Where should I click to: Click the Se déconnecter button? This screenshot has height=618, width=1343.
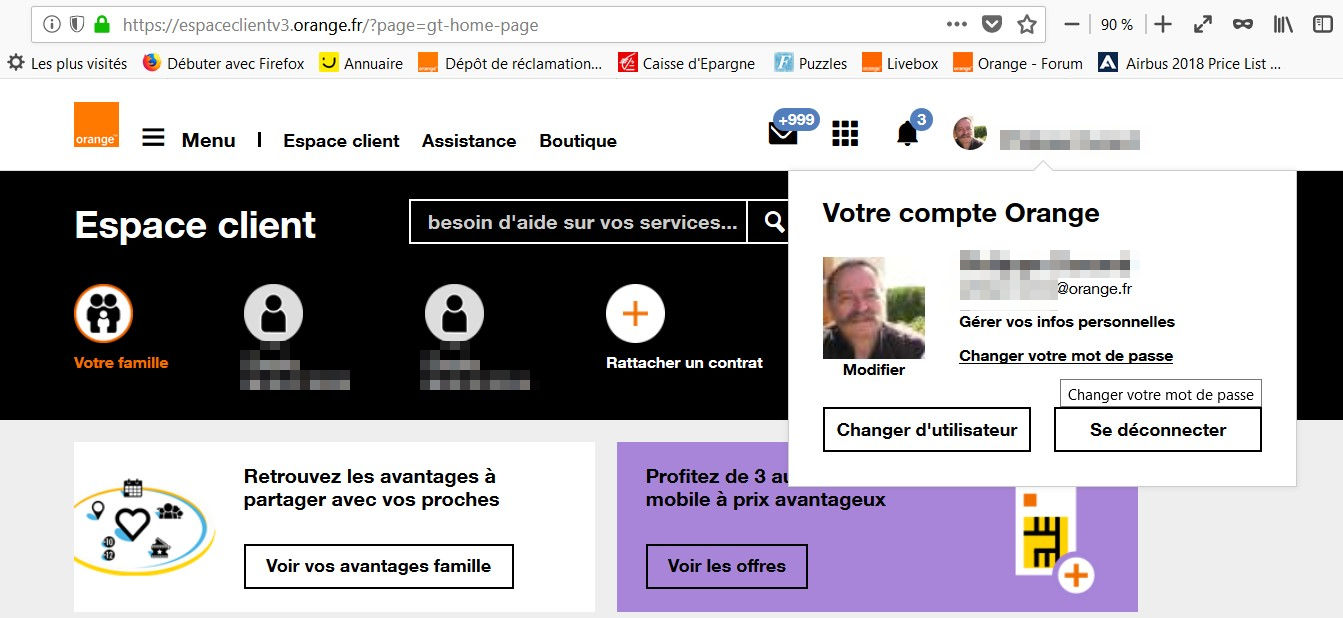point(1157,430)
